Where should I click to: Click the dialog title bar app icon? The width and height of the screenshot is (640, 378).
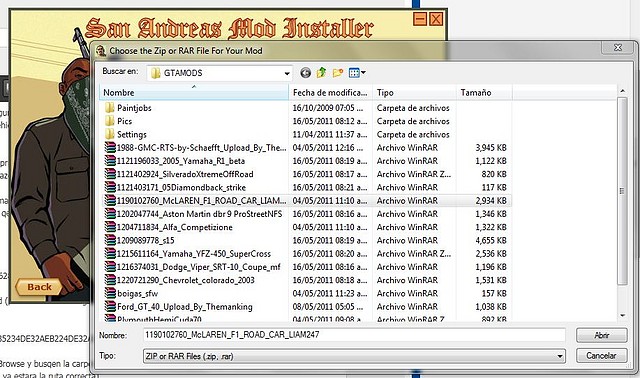click(x=101, y=51)
